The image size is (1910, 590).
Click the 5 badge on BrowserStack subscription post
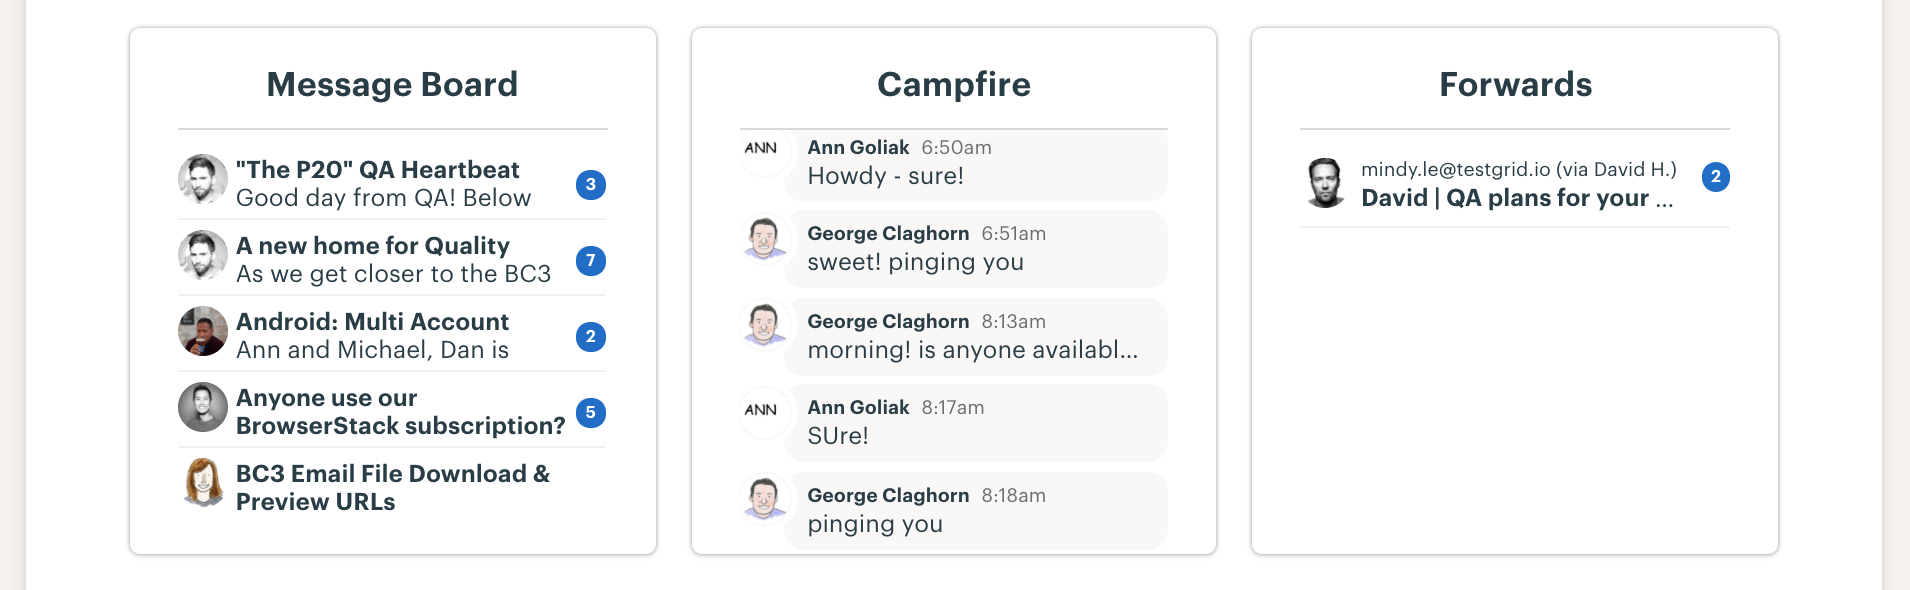[x=591, y=412]
